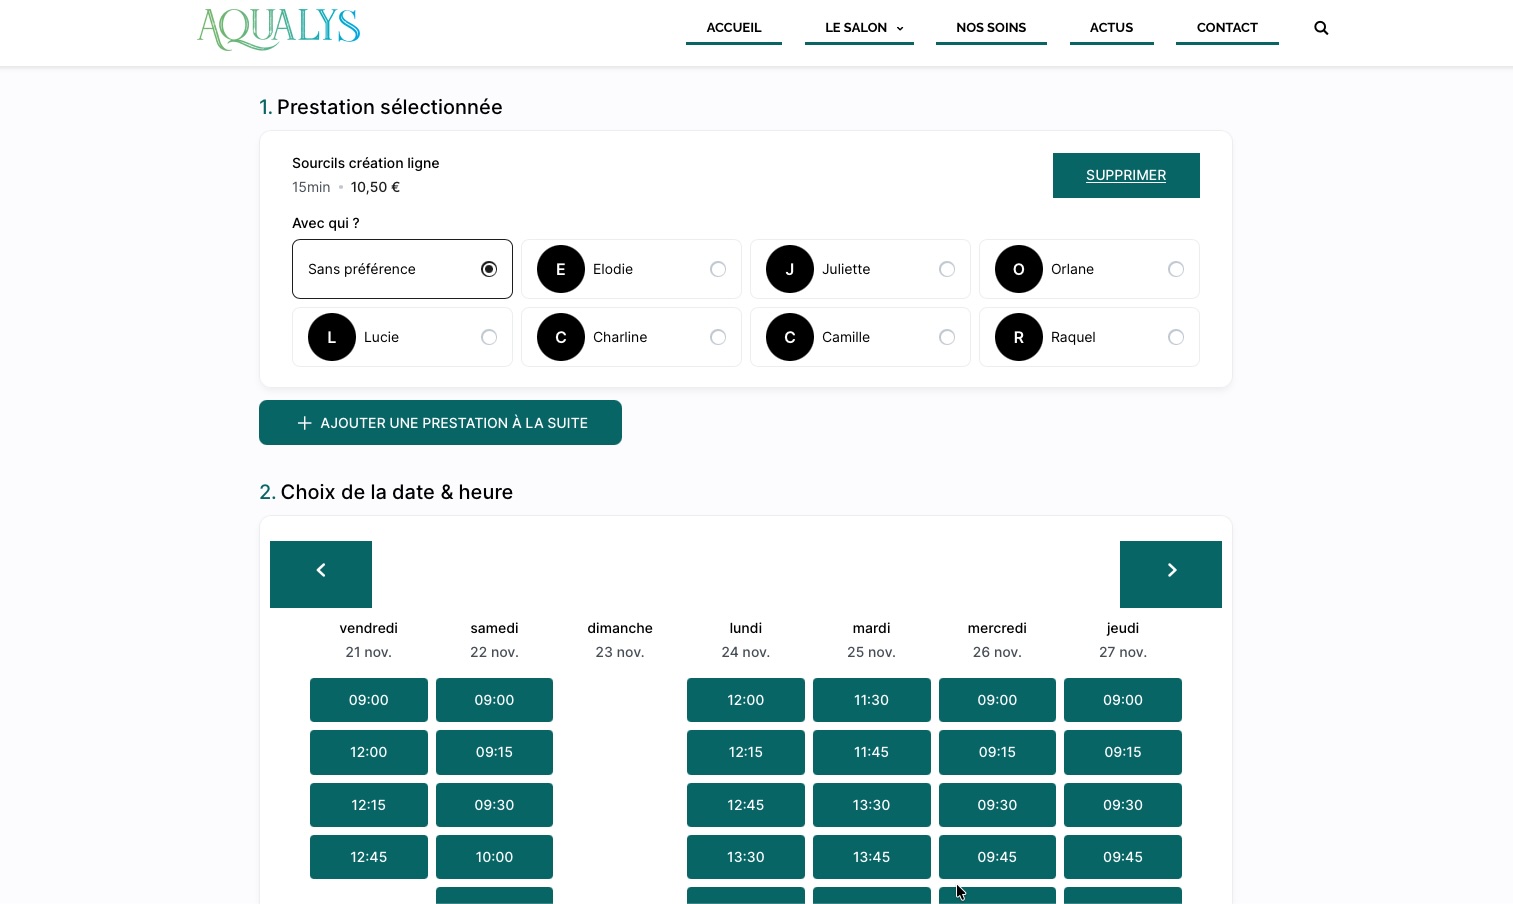This screenshot has height=904, width=1513.
Task: Pick Camille's radio button
Action: click(947, 337)
